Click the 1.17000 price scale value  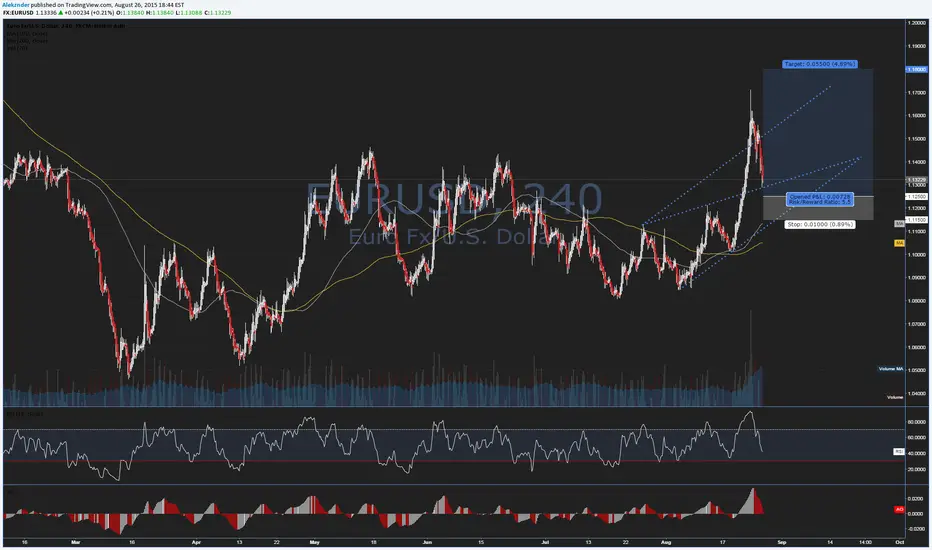917,92
